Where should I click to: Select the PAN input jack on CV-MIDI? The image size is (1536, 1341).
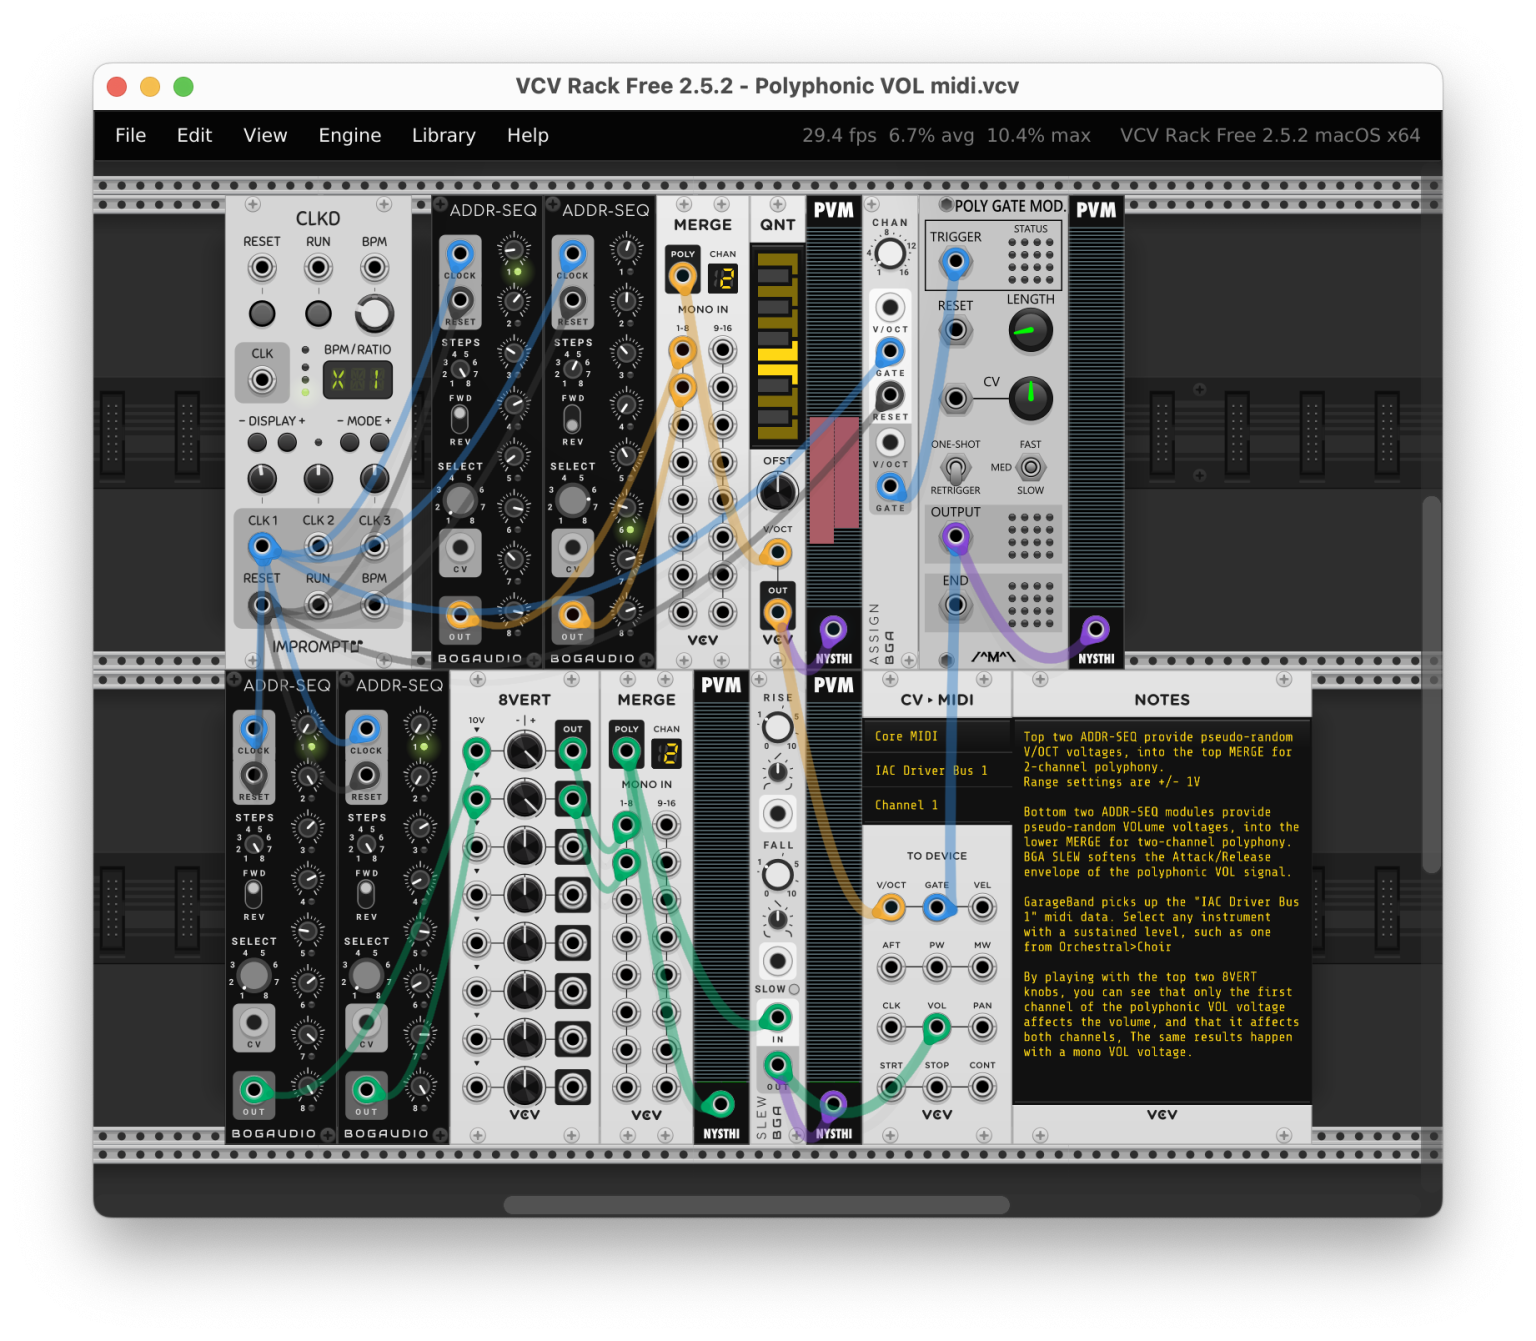pos(983,1027)
